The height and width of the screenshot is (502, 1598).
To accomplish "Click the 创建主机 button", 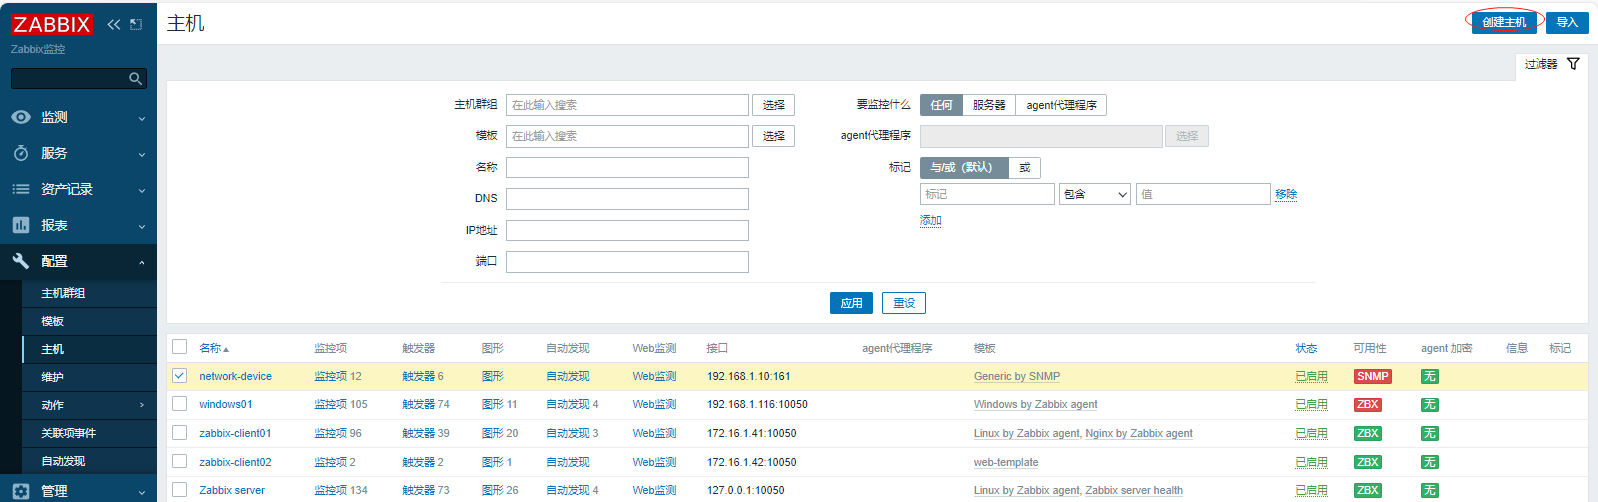I will [x=1503, y=22].
